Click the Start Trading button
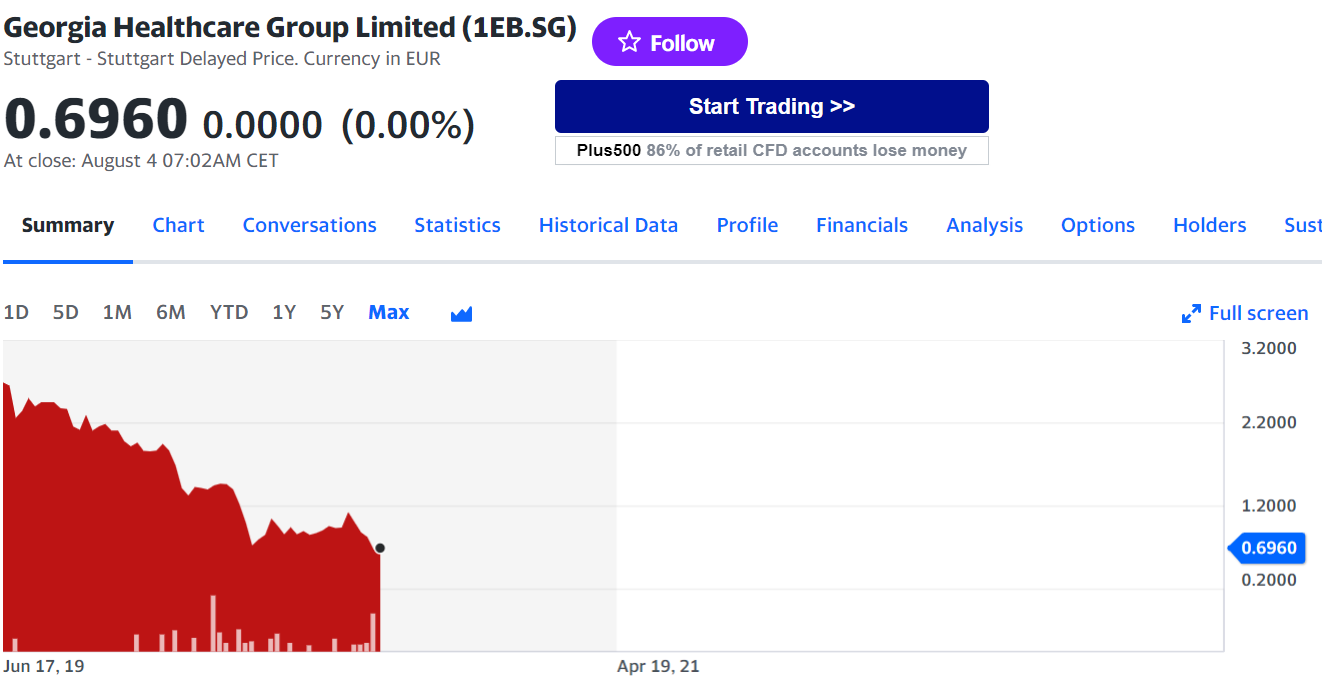Screen dimensions: 1322x698 point(771,106)
